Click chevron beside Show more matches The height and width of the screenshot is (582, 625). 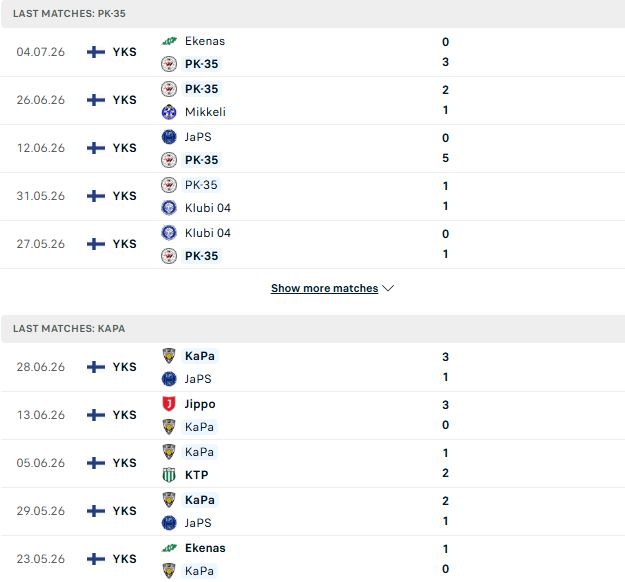tap(388, 288)
